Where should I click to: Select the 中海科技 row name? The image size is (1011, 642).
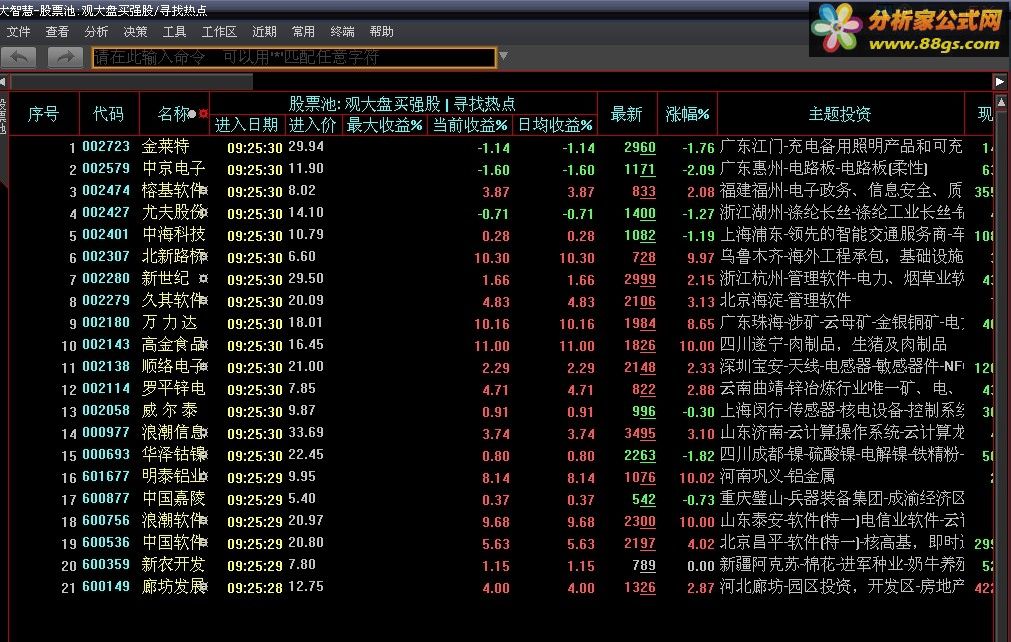(x=173, y=234)
